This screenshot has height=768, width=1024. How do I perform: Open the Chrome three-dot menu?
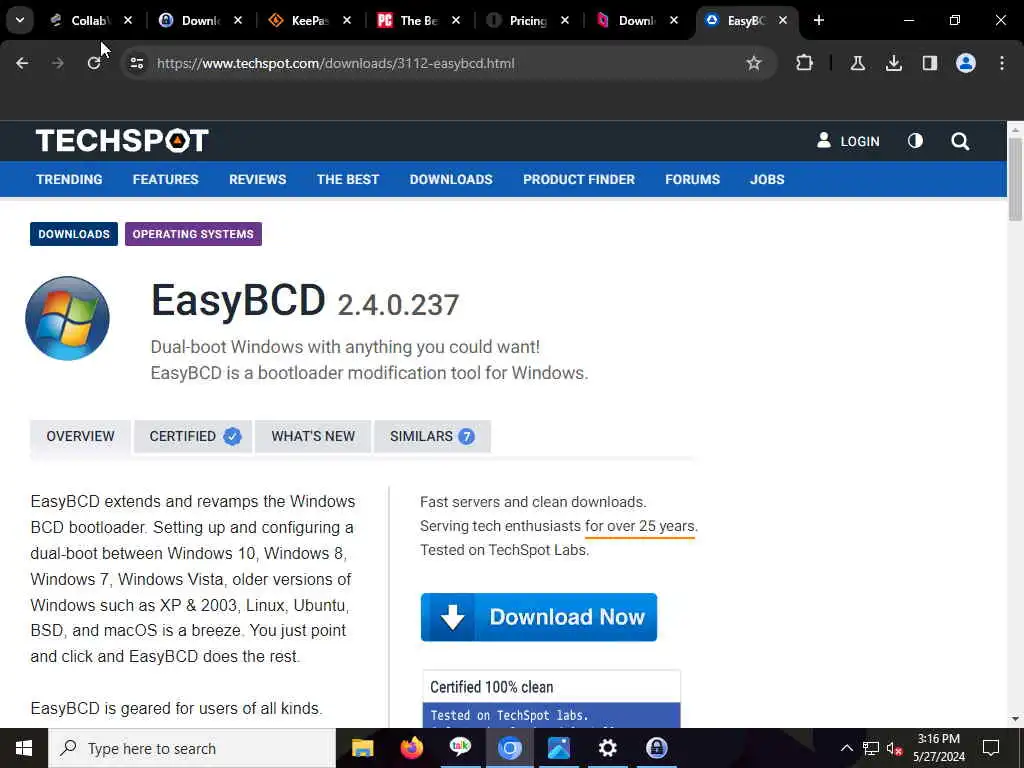pos(1002,63)
